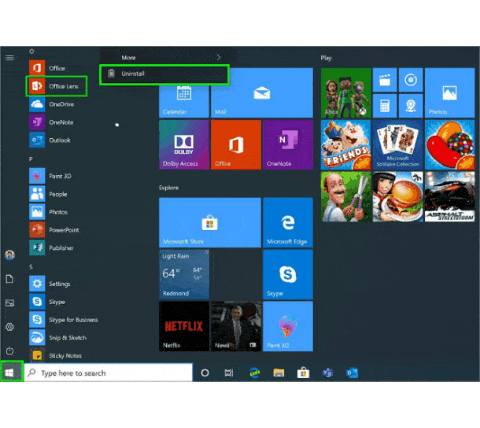The image size is (480, 428).
Task: Open Skype for Business from list
Action: coord(63,320)
